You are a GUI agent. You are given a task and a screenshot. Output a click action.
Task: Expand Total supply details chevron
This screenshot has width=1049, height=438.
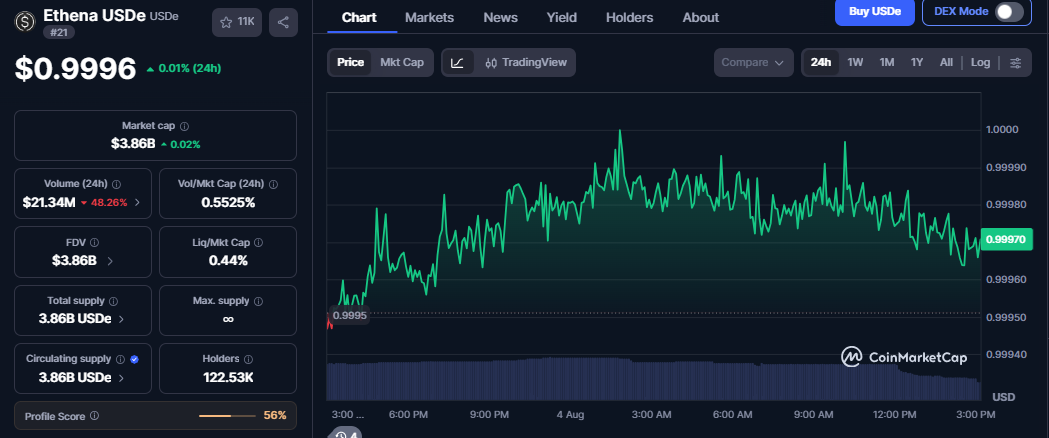(121, 319)
